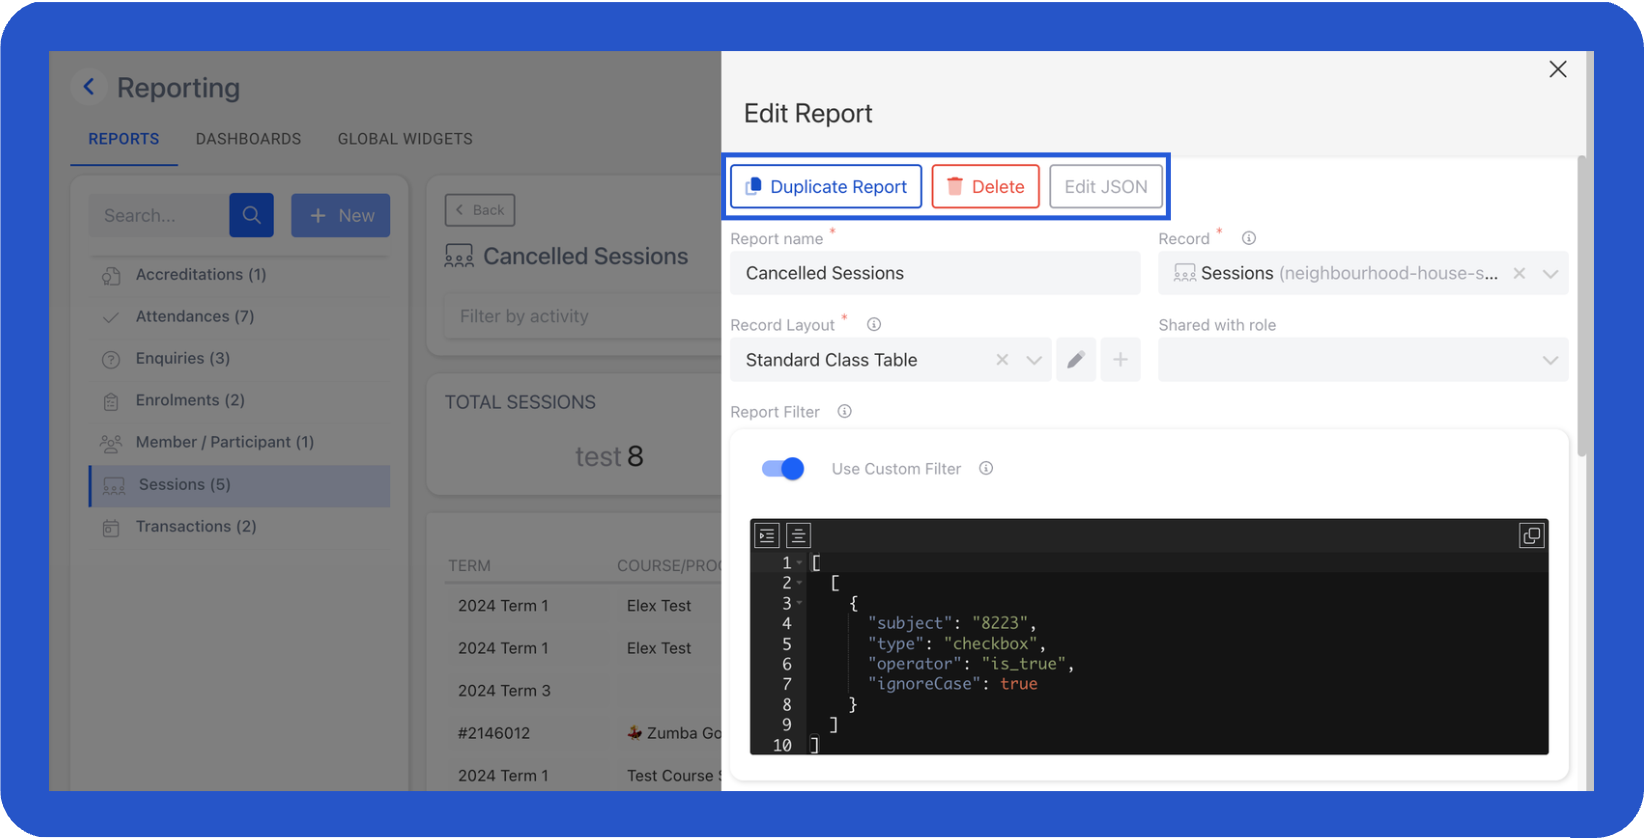The width and height of the screenshot is (1644, 838).
Task: Click the Enquiries question mark icon
Action: [111, 359]
